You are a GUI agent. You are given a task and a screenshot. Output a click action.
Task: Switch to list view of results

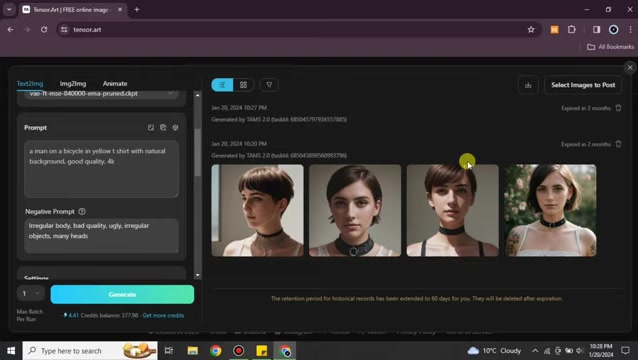(x=222, y=85)
